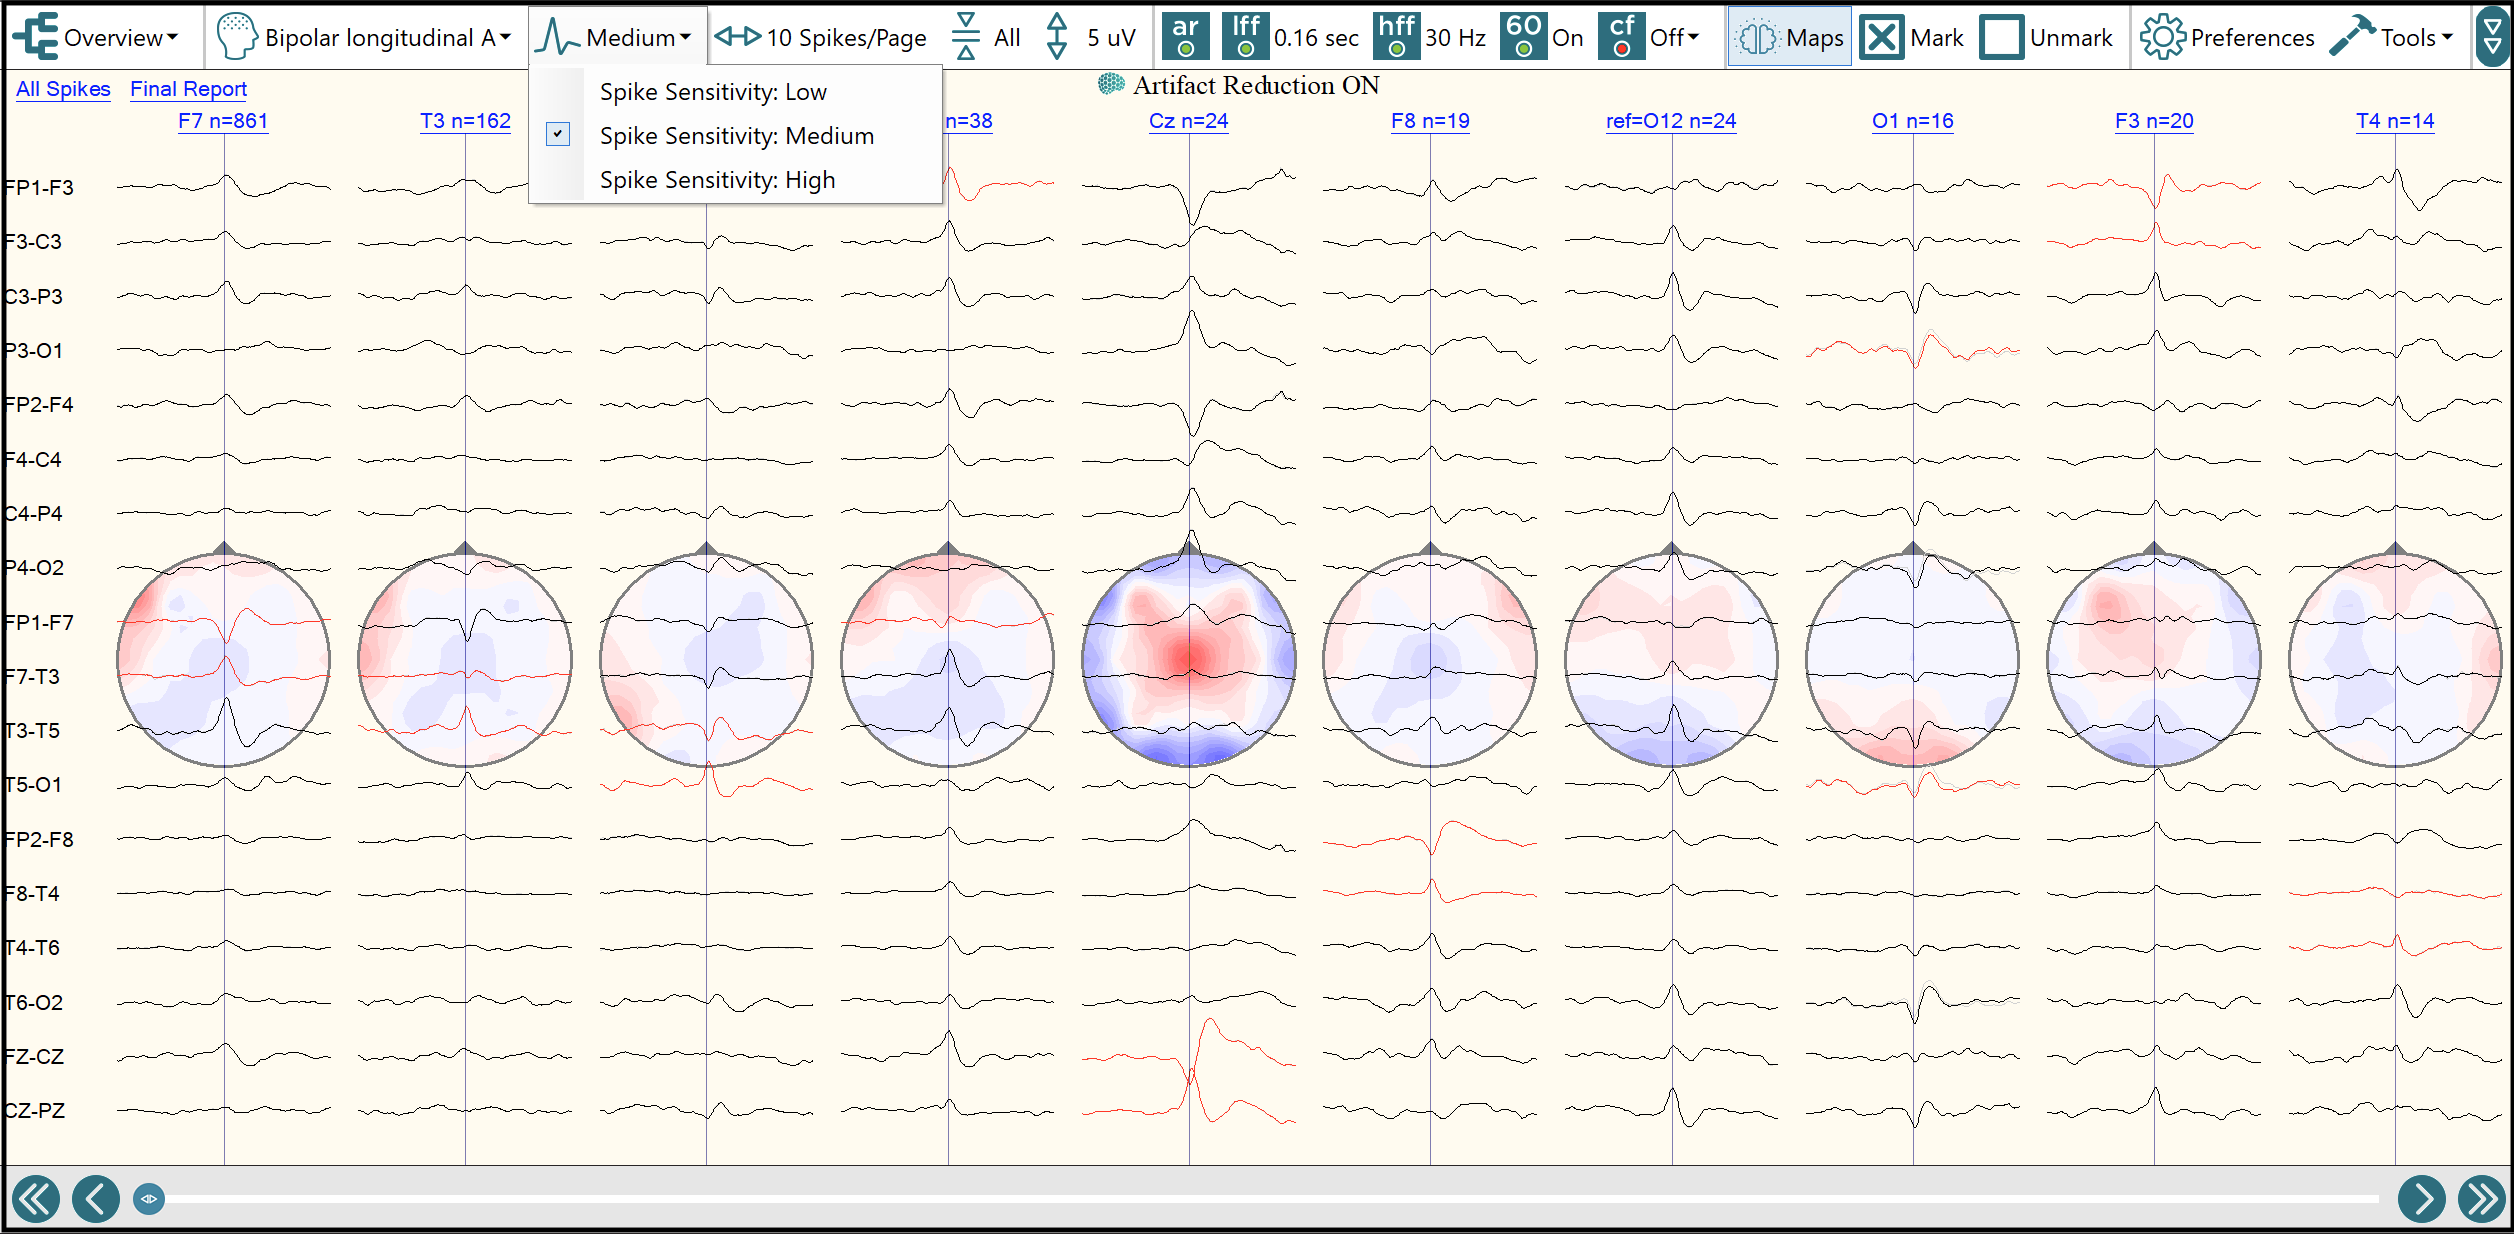Image resolution: width=2514 pixels, height=1234 pixels.
Task: Change the 10 Spikes/Page setting
Action: click(x=846, y=38)
